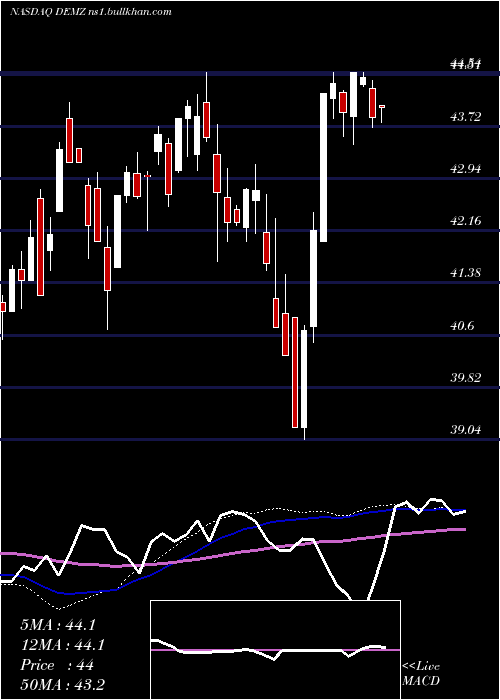Click the top 44.5 price label

click(x=466, y=65)
